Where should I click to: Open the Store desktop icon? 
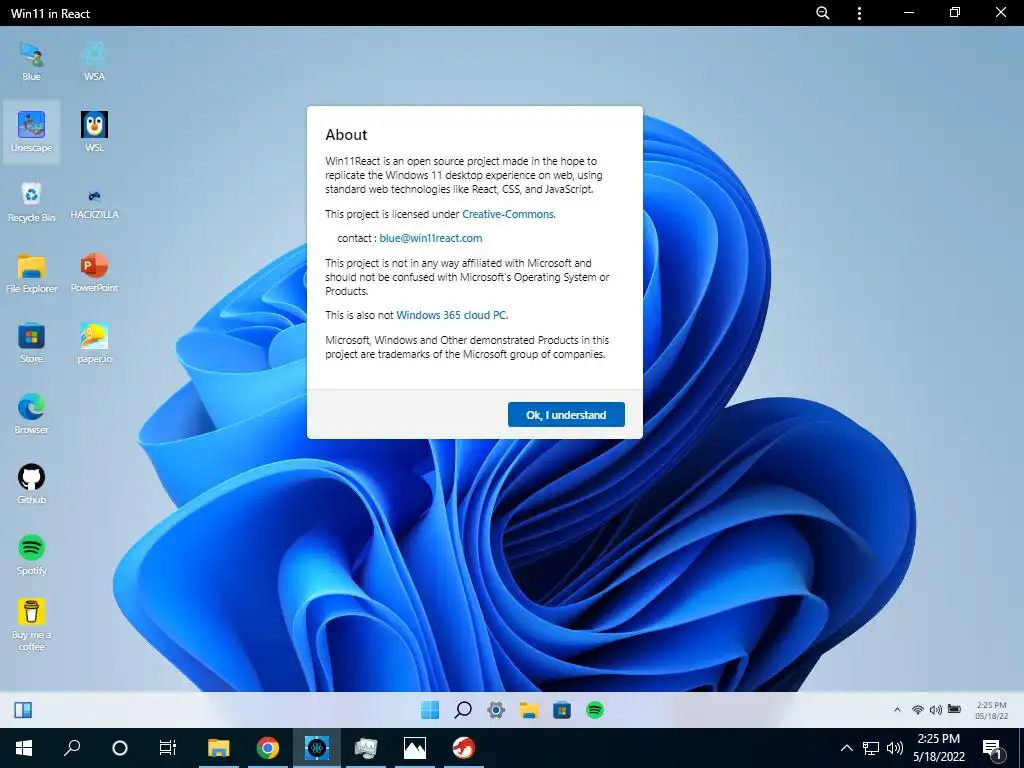pyautogui.click(x=31, y=343)
